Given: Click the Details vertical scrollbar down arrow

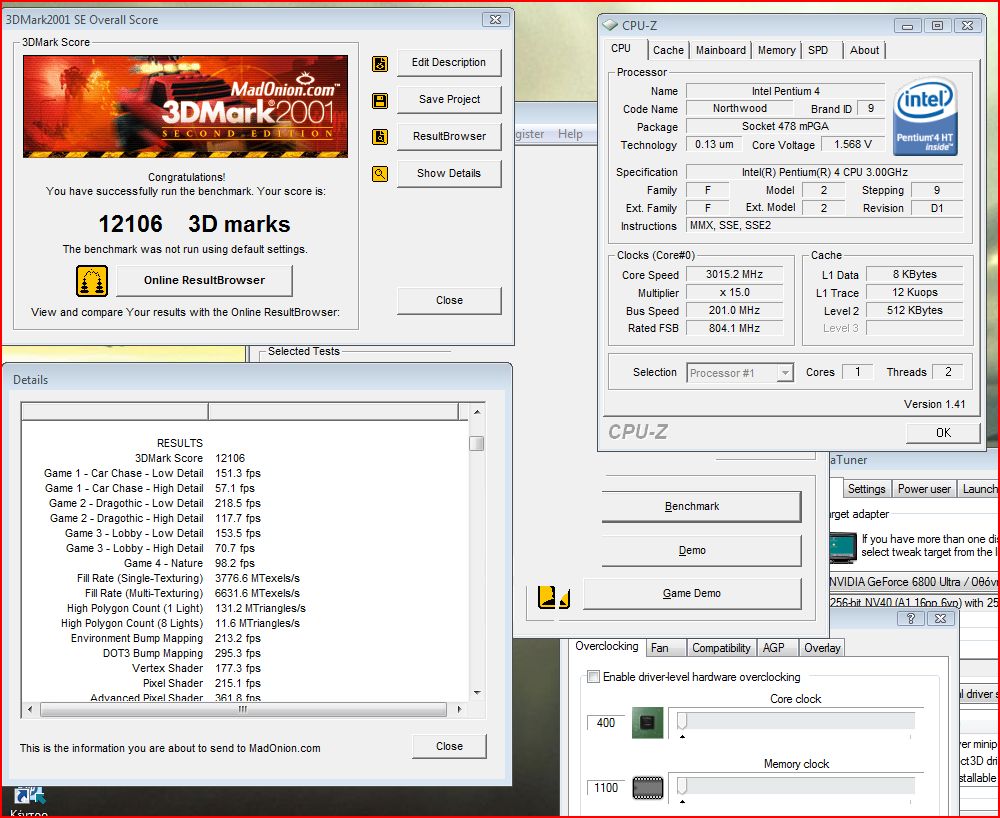Looking at the screenshot, I should click(477, 693).
